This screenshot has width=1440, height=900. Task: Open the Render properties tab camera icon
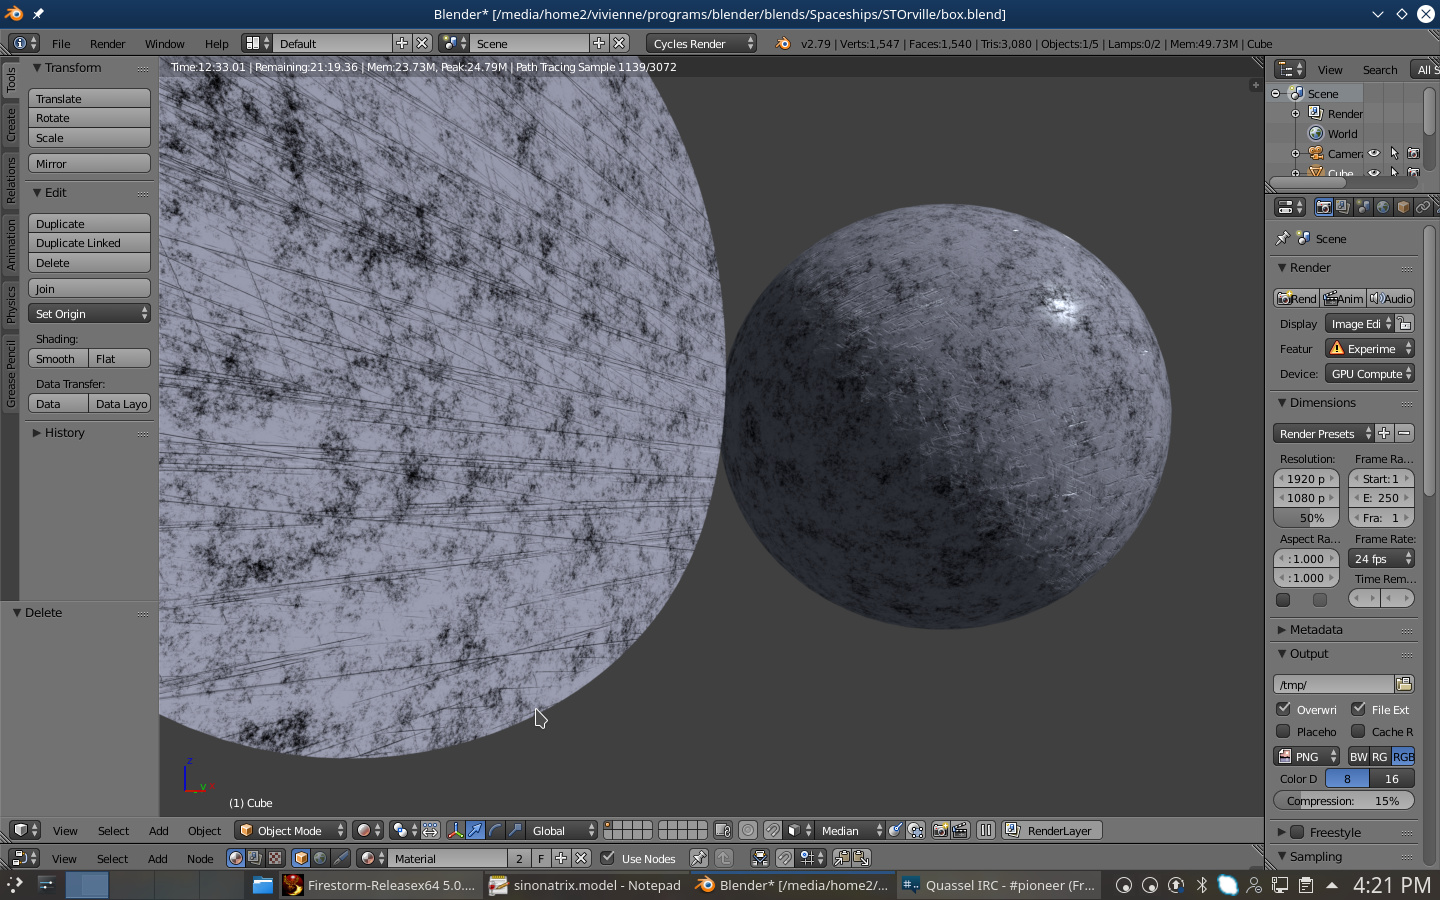(x=1323, y=207)
